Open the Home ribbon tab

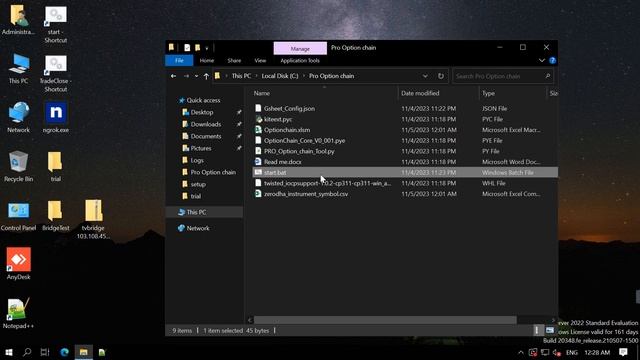[207, 60]
